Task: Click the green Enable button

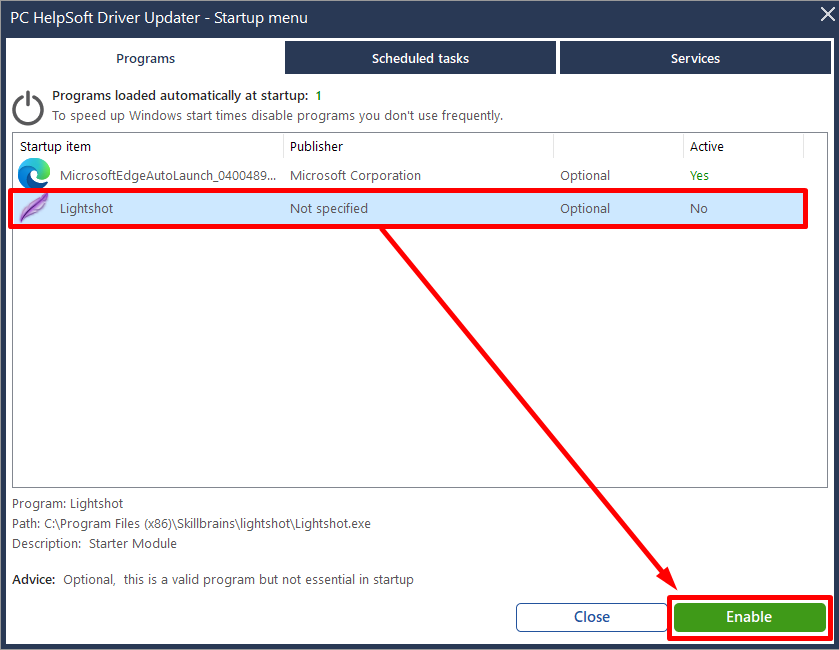Action: (x=749, y=617)
